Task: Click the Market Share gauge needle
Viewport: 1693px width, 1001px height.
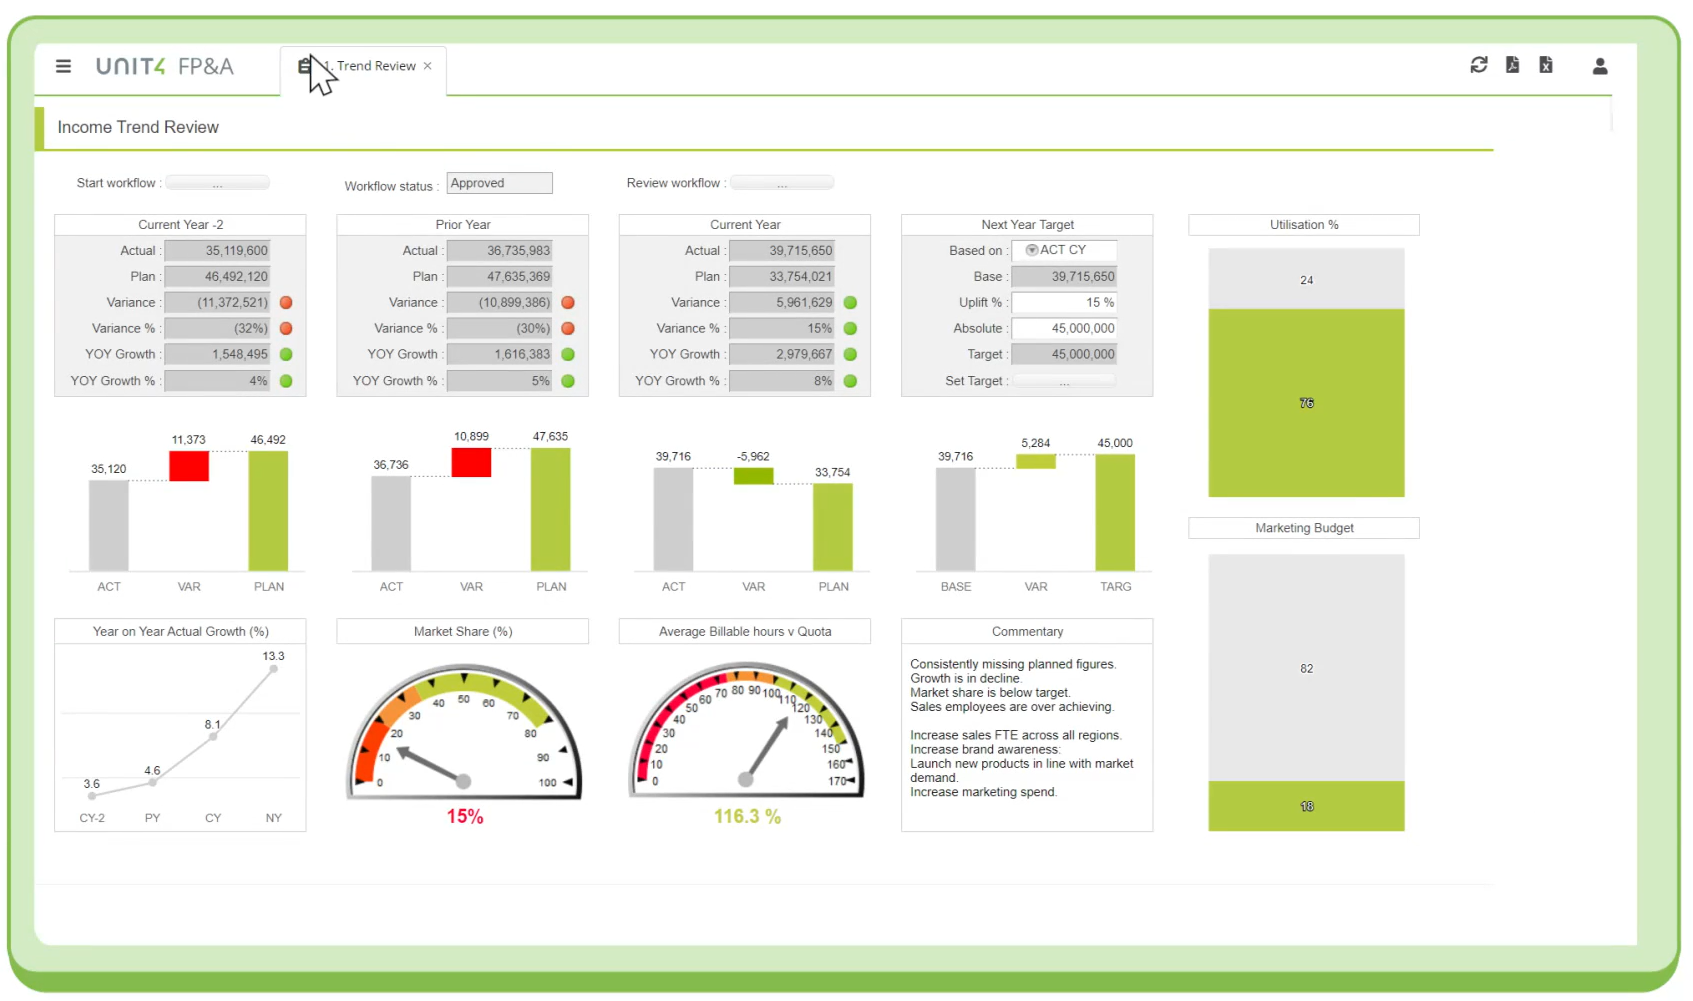Action: pos(431,765)
